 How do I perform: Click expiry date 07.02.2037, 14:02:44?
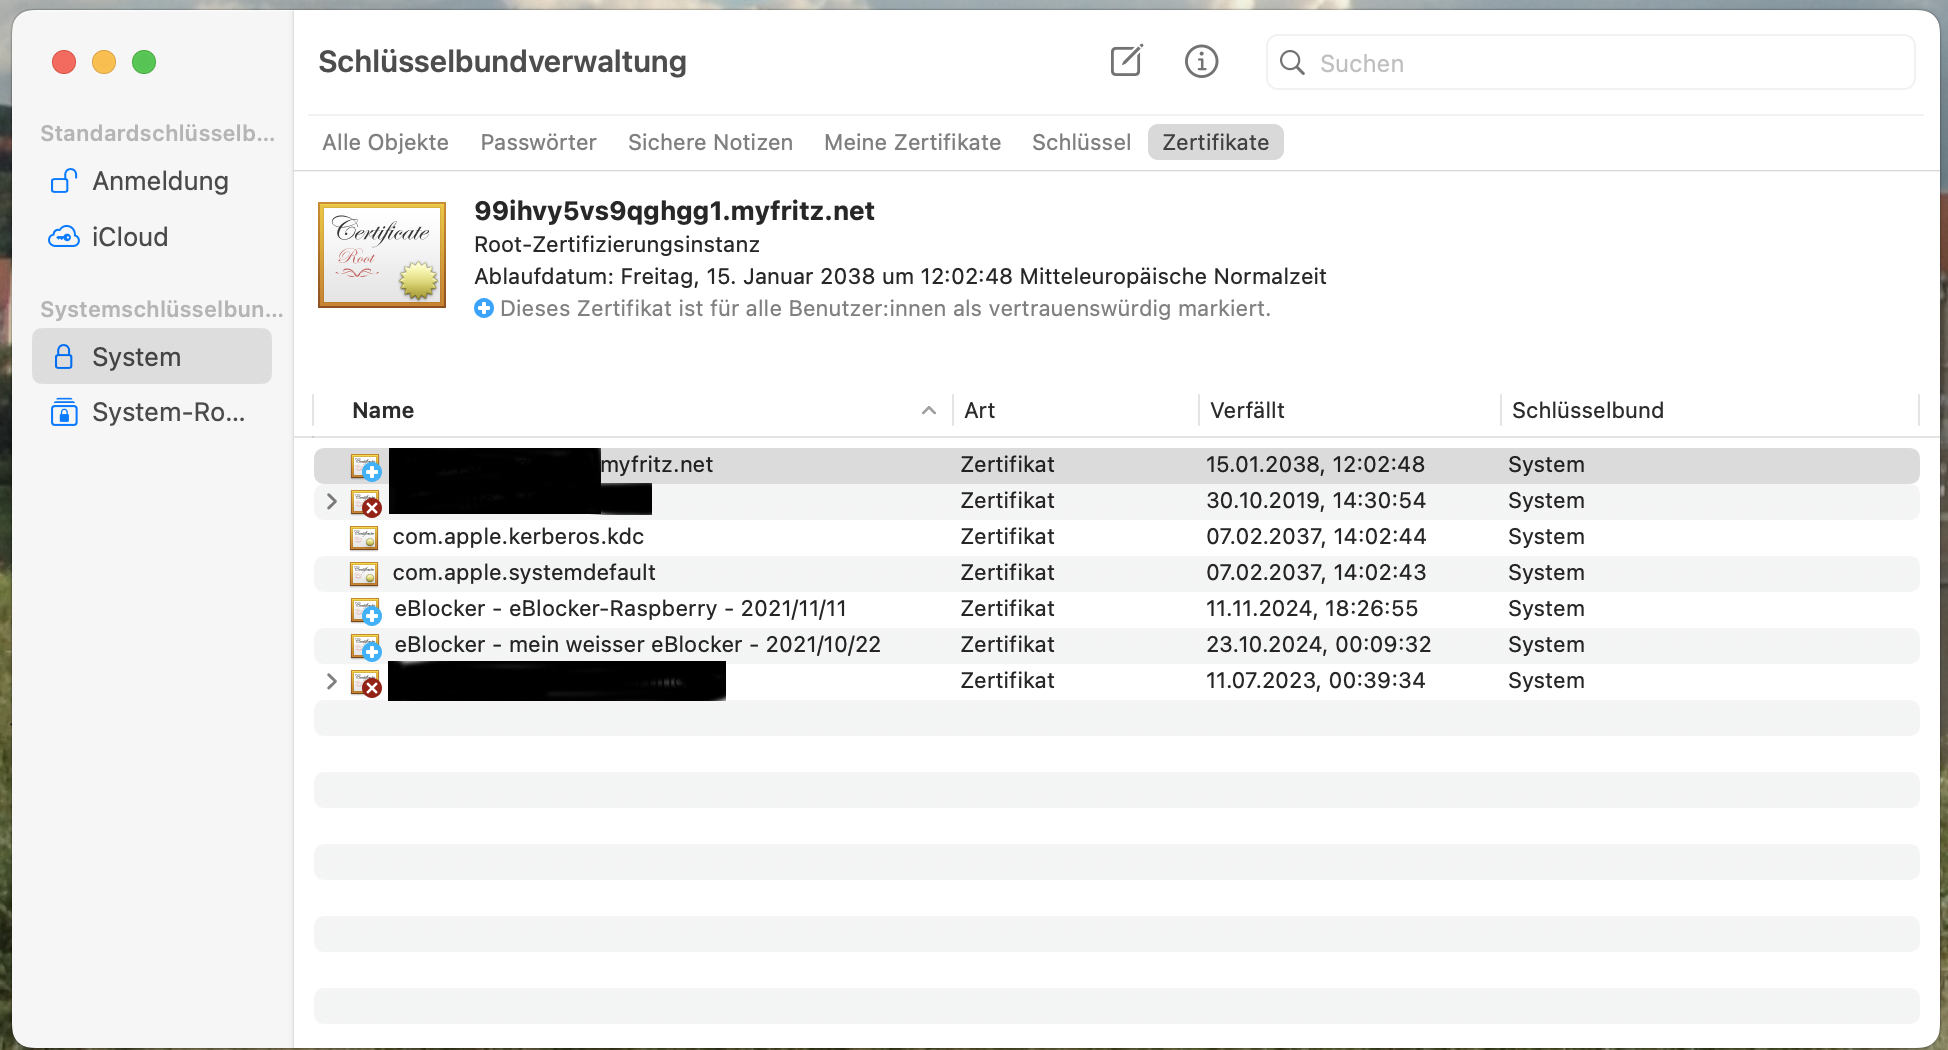[1316, 536]
